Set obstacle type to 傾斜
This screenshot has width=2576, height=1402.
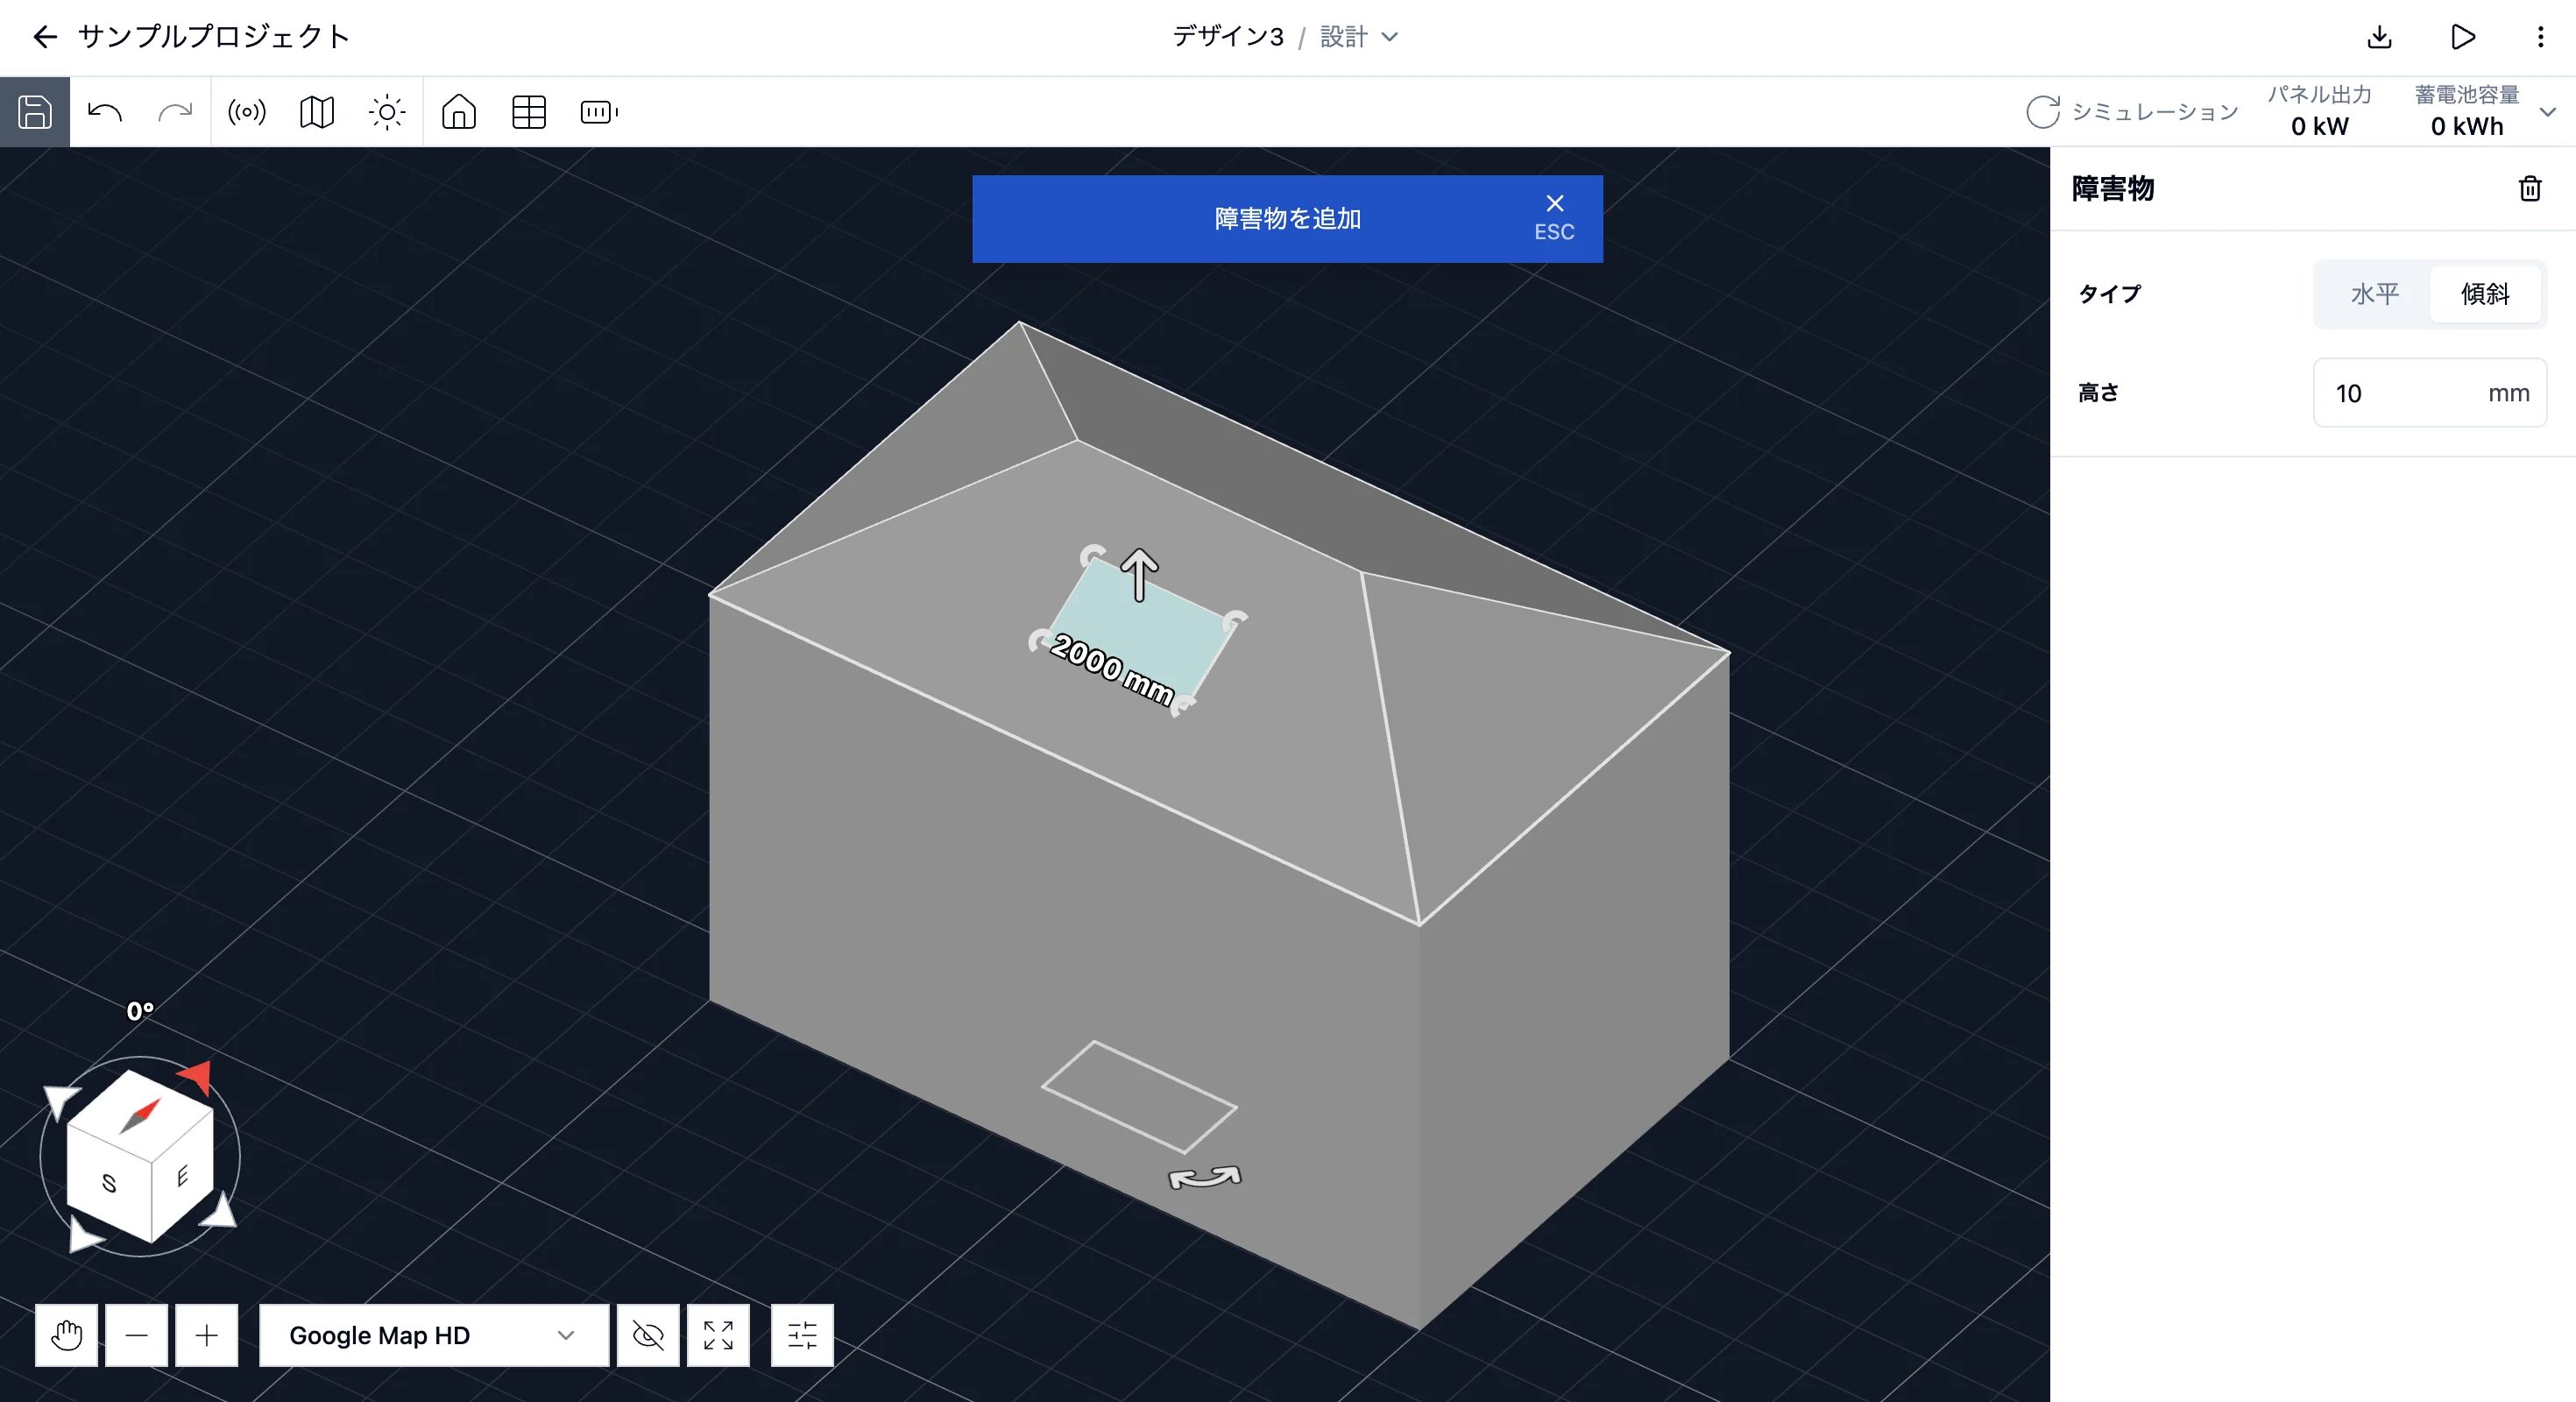pos(2485,294)
